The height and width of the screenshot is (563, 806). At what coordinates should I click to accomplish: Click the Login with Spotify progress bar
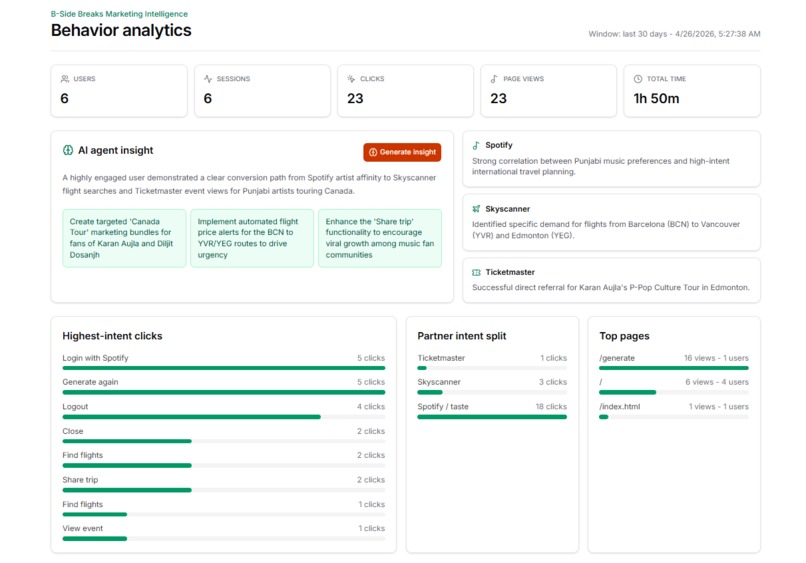click(x=224, y=368)
